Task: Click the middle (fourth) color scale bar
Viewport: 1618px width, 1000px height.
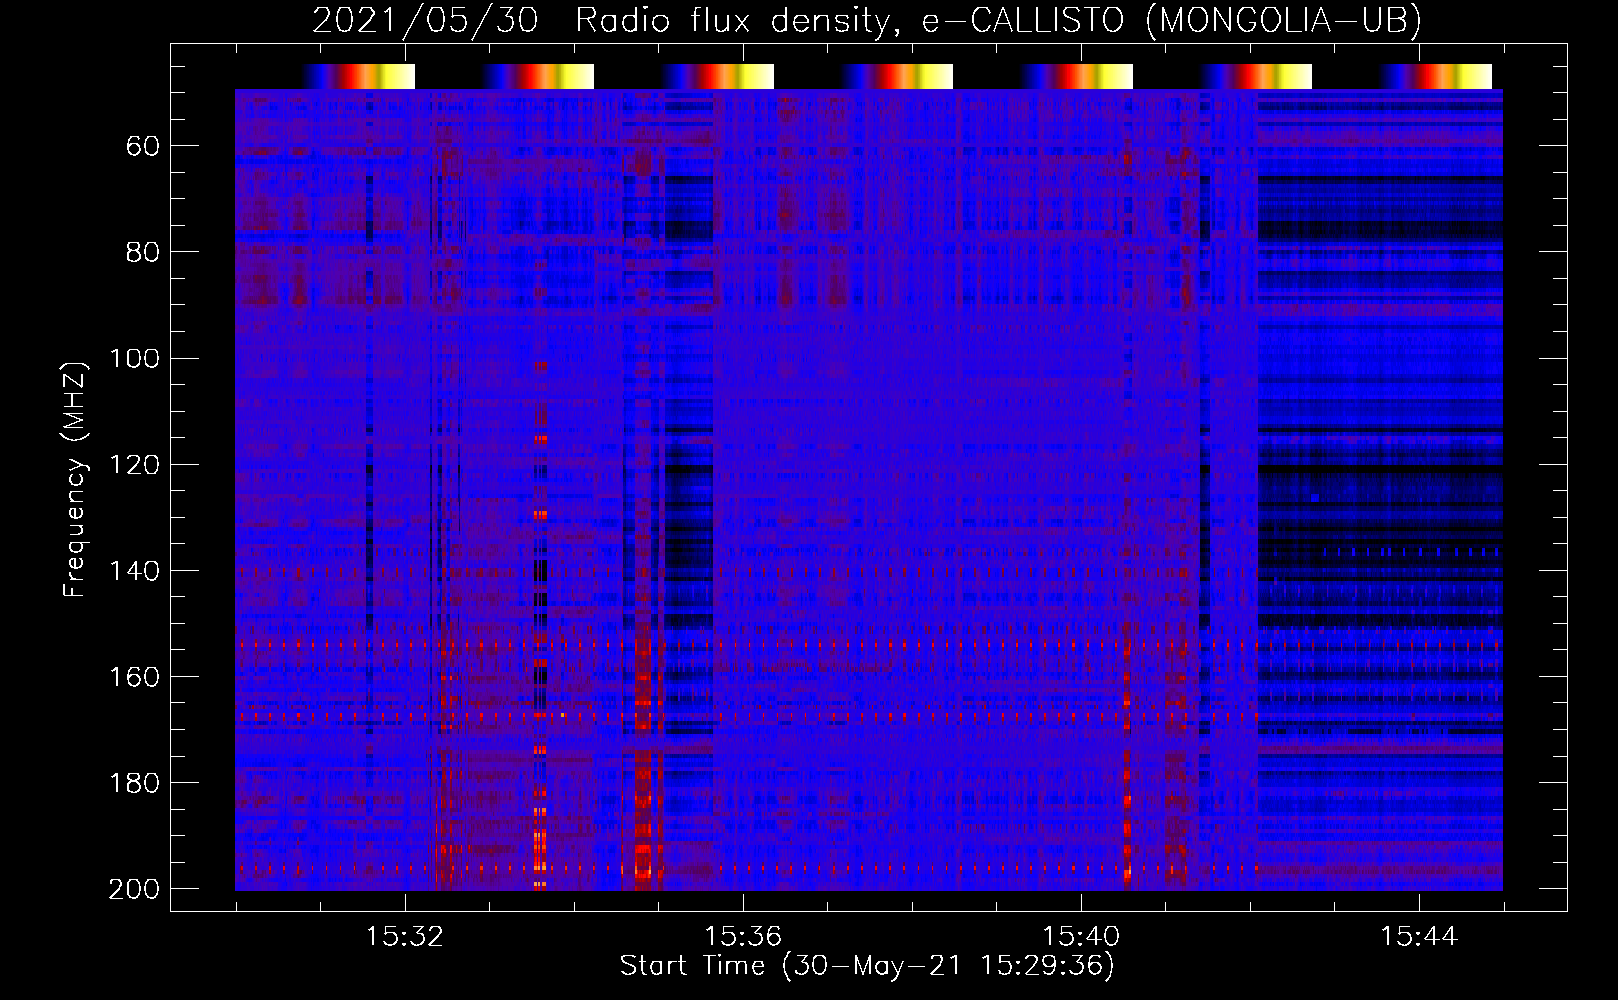Action: (897, 76)
